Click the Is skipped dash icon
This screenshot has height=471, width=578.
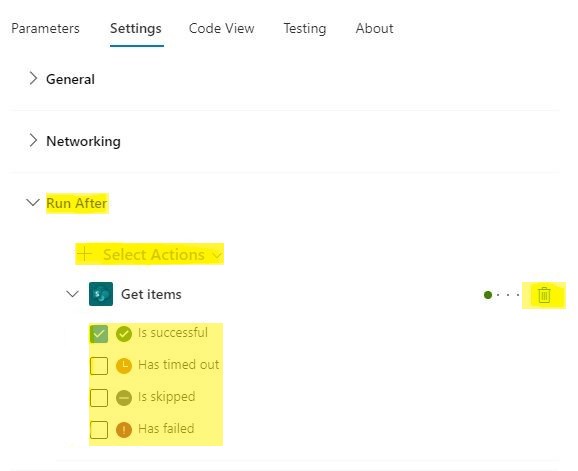[x=124, y=398]
